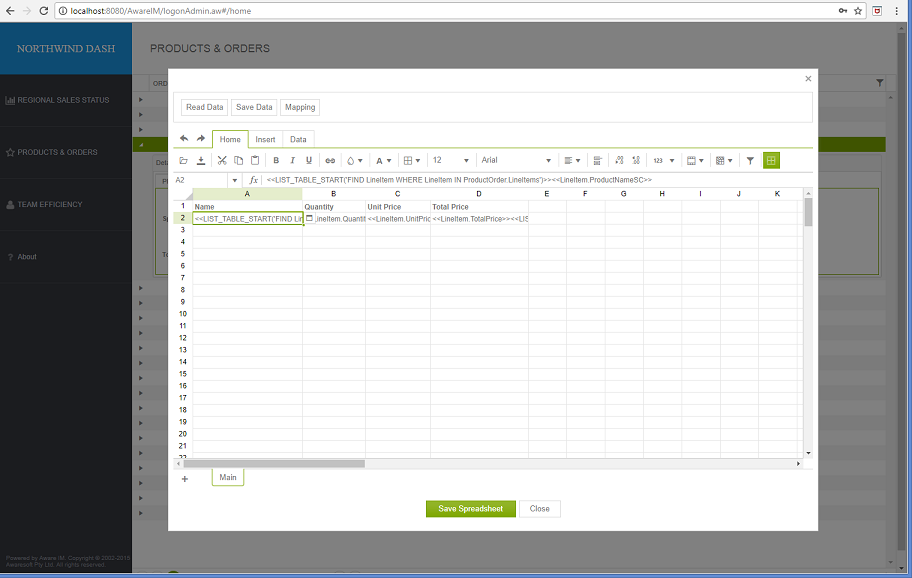Insert a hyperlink in the cell

pyautogui.click(x=330, y=160)
